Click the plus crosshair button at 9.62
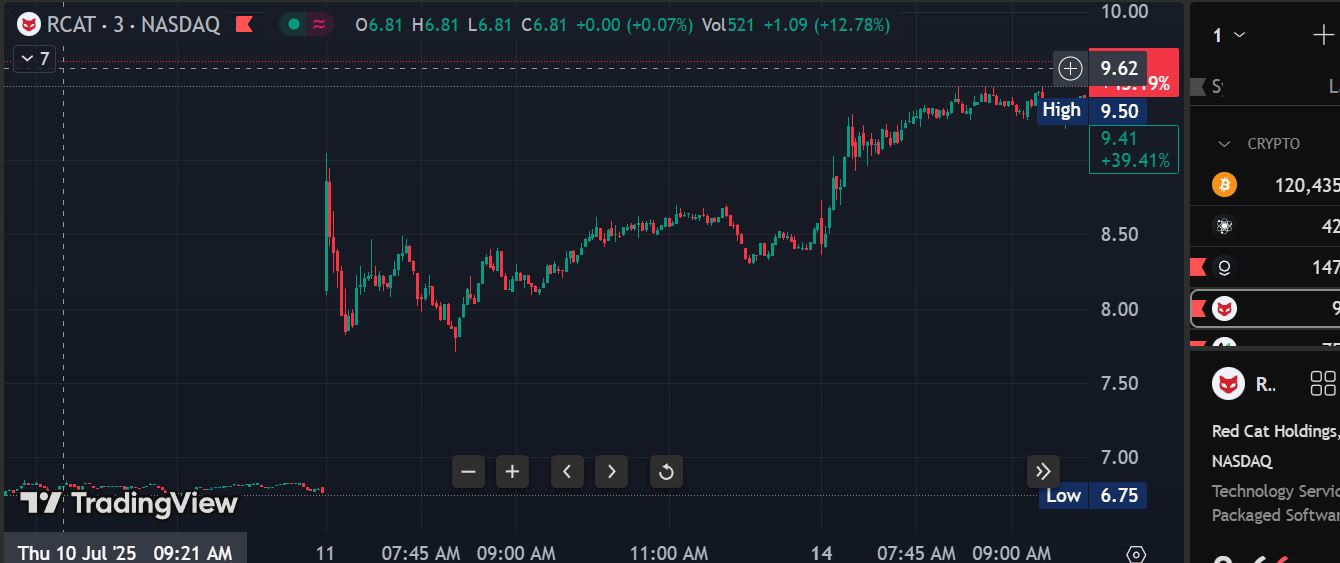 (x=1070, y=68)
